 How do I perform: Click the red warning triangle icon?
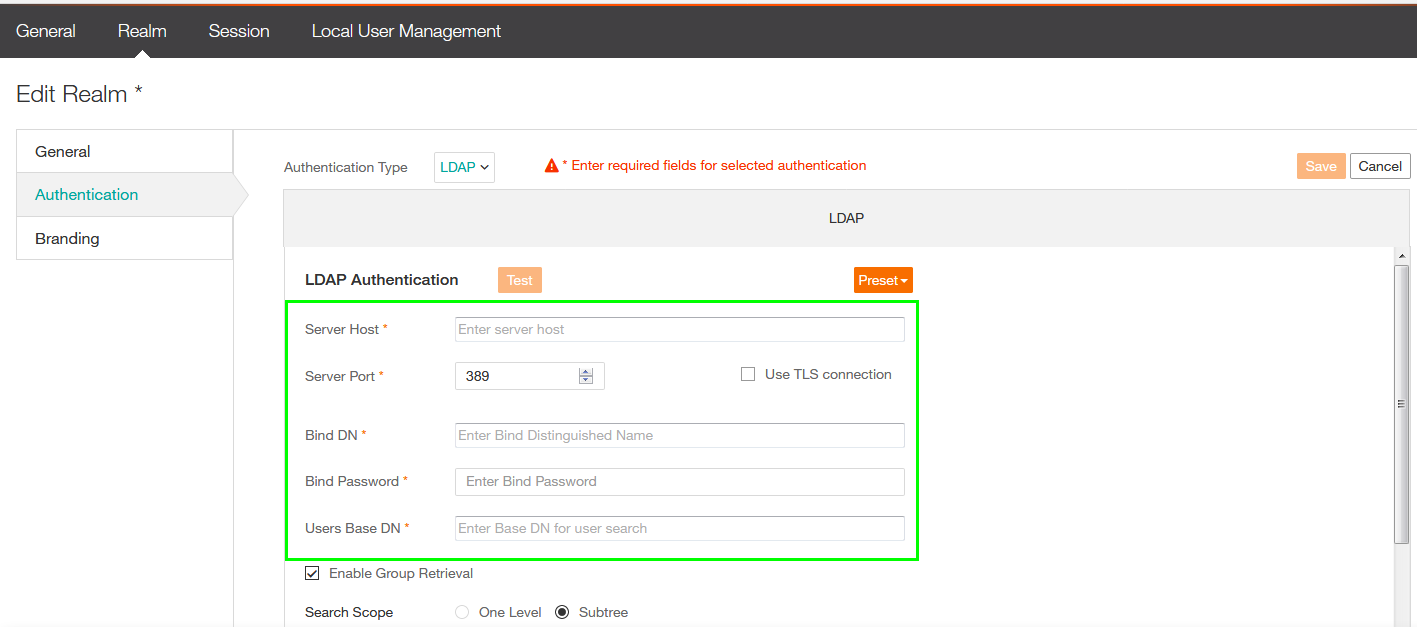(551, 166)
